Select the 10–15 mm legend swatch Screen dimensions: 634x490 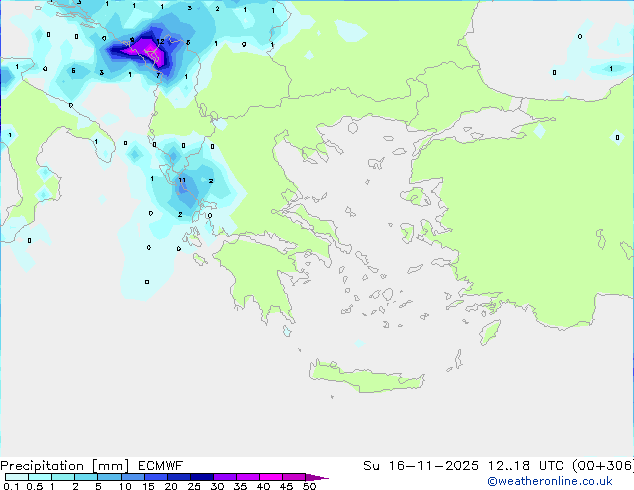tap(132, 477)
